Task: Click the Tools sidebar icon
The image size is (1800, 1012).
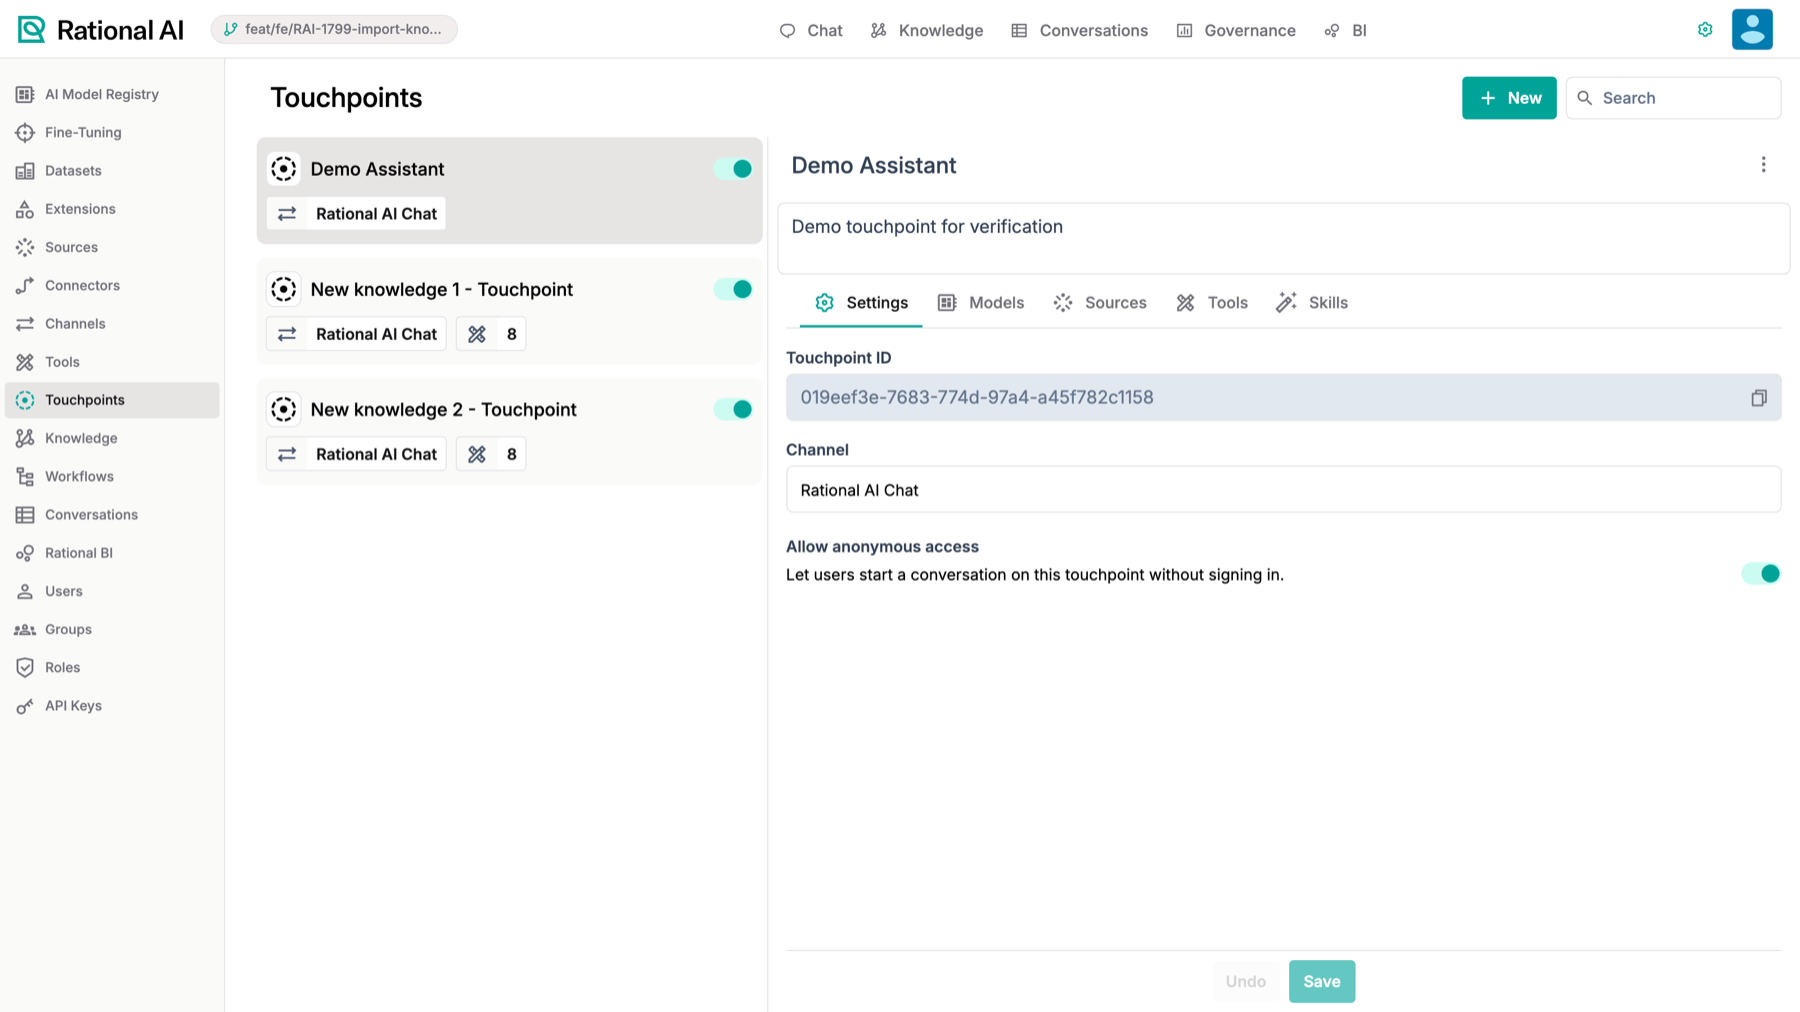Action: 25,362
